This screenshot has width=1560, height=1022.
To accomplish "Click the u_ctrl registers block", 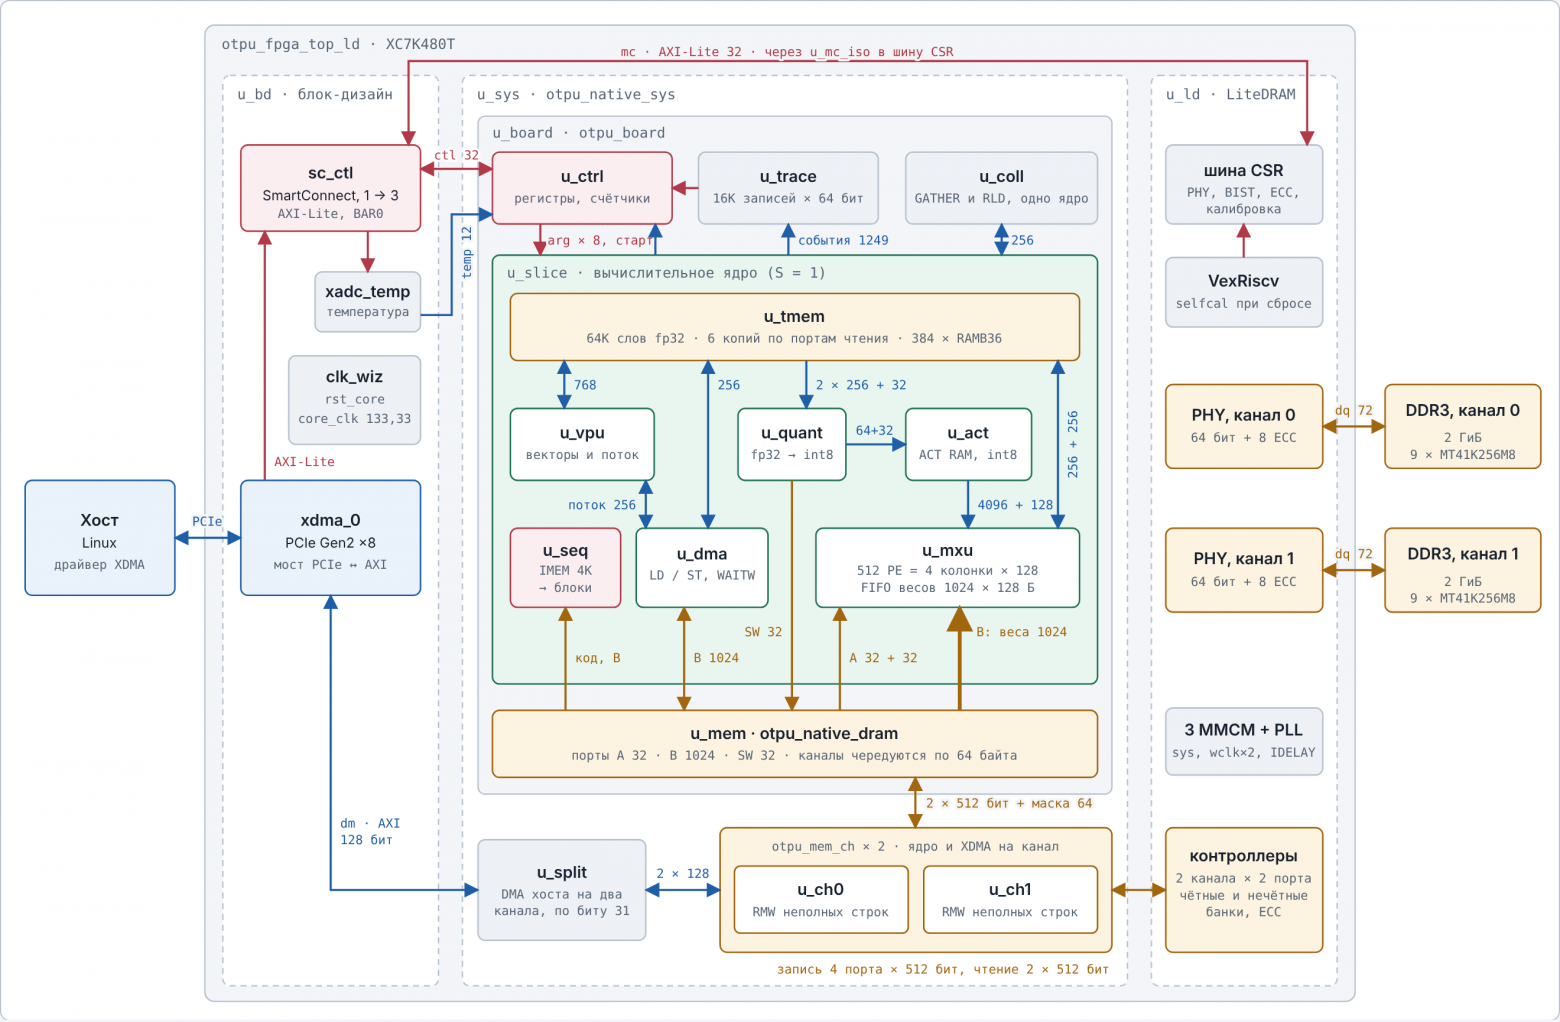I will point(582,188).
